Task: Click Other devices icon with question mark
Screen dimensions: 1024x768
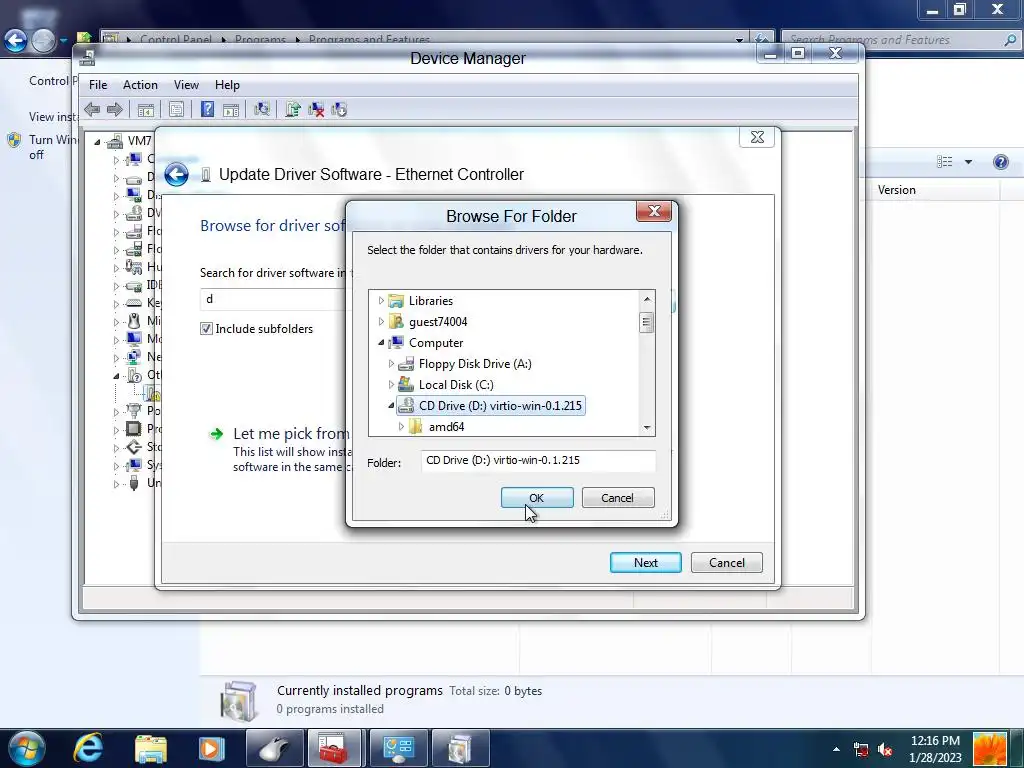Action: click(x=134, y=375)
